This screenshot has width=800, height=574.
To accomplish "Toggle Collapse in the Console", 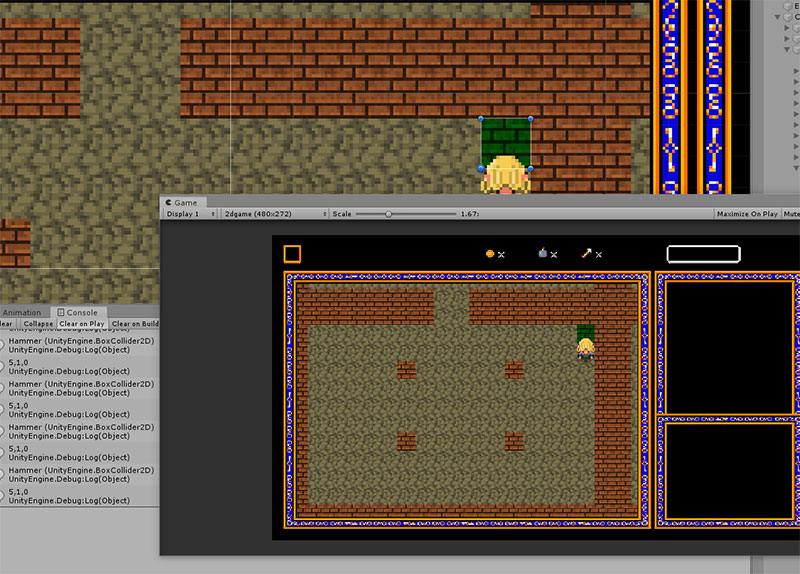I will click(38, 324).
